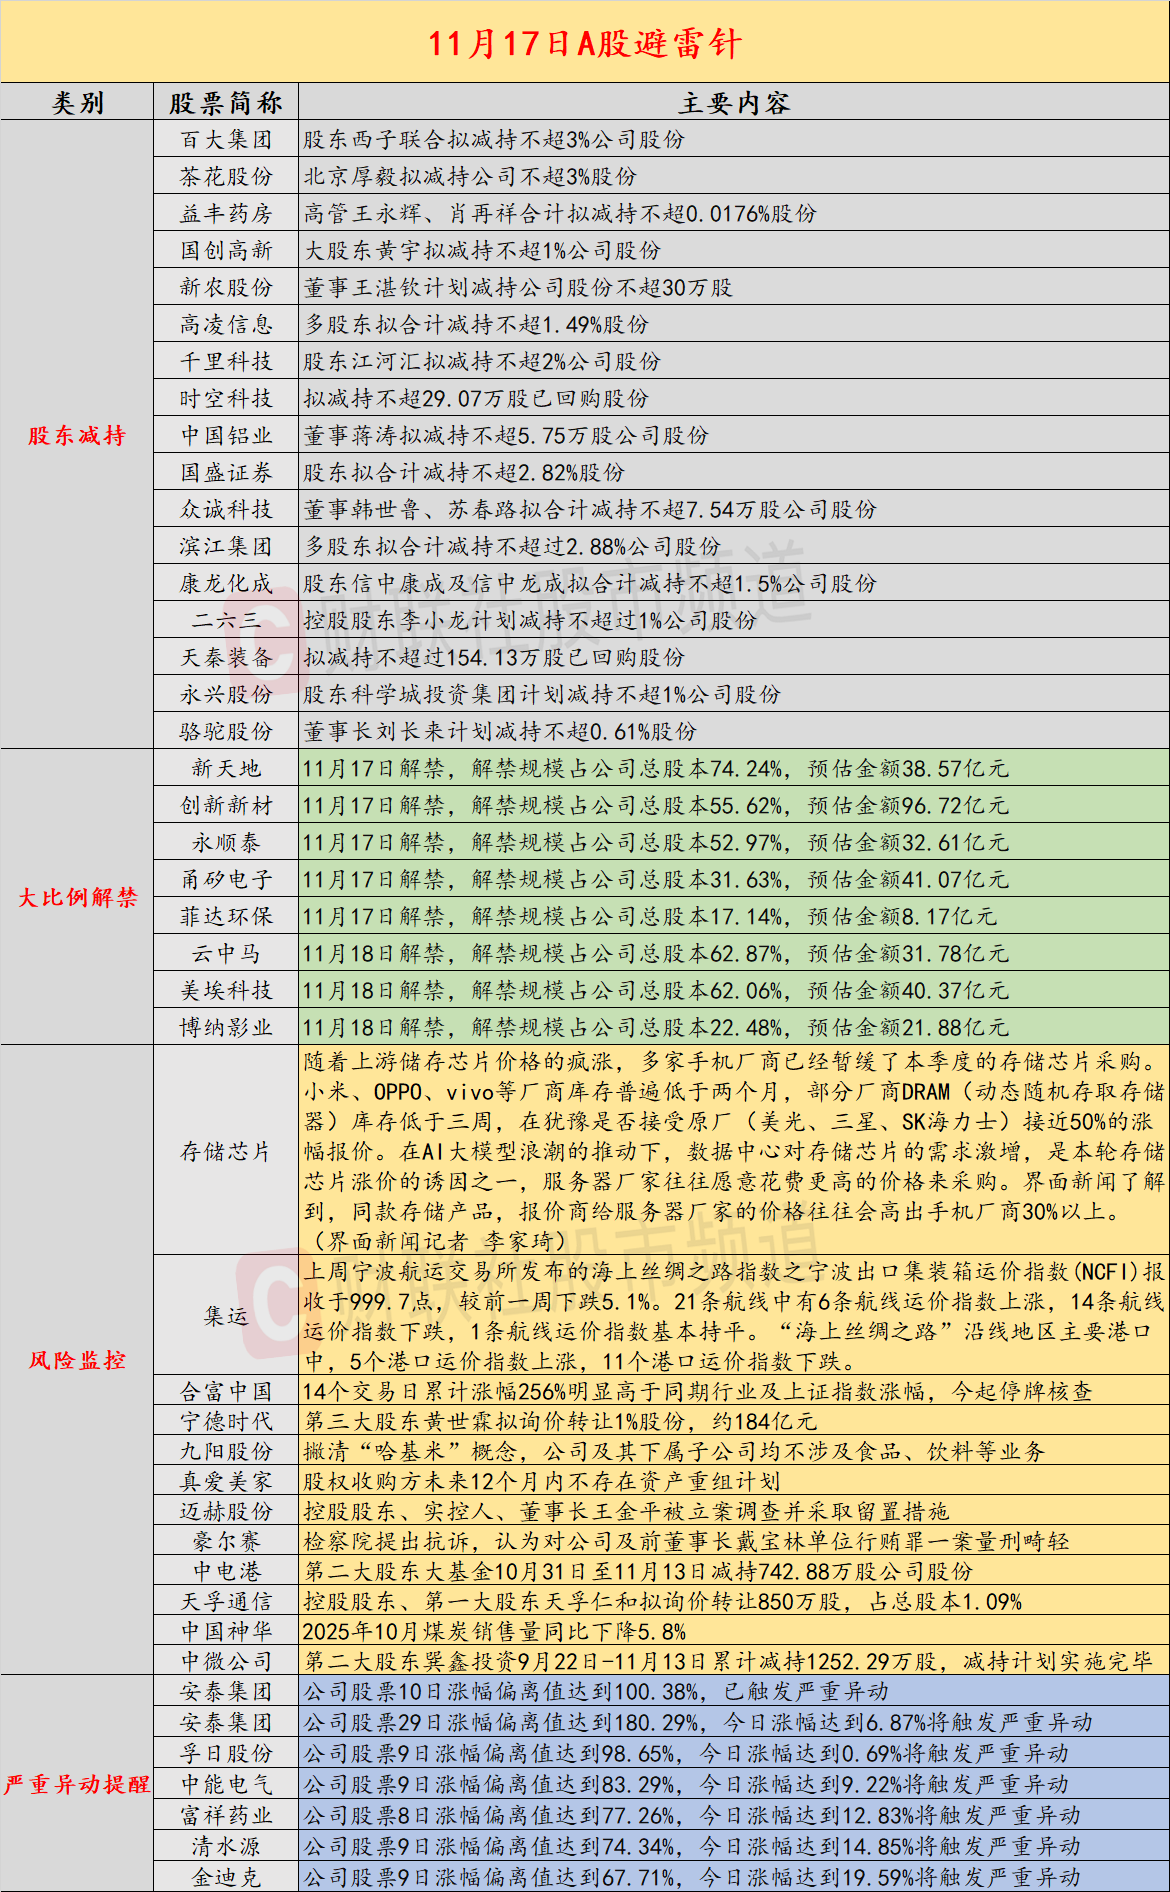Click the 类别 column header

[77, 103]
